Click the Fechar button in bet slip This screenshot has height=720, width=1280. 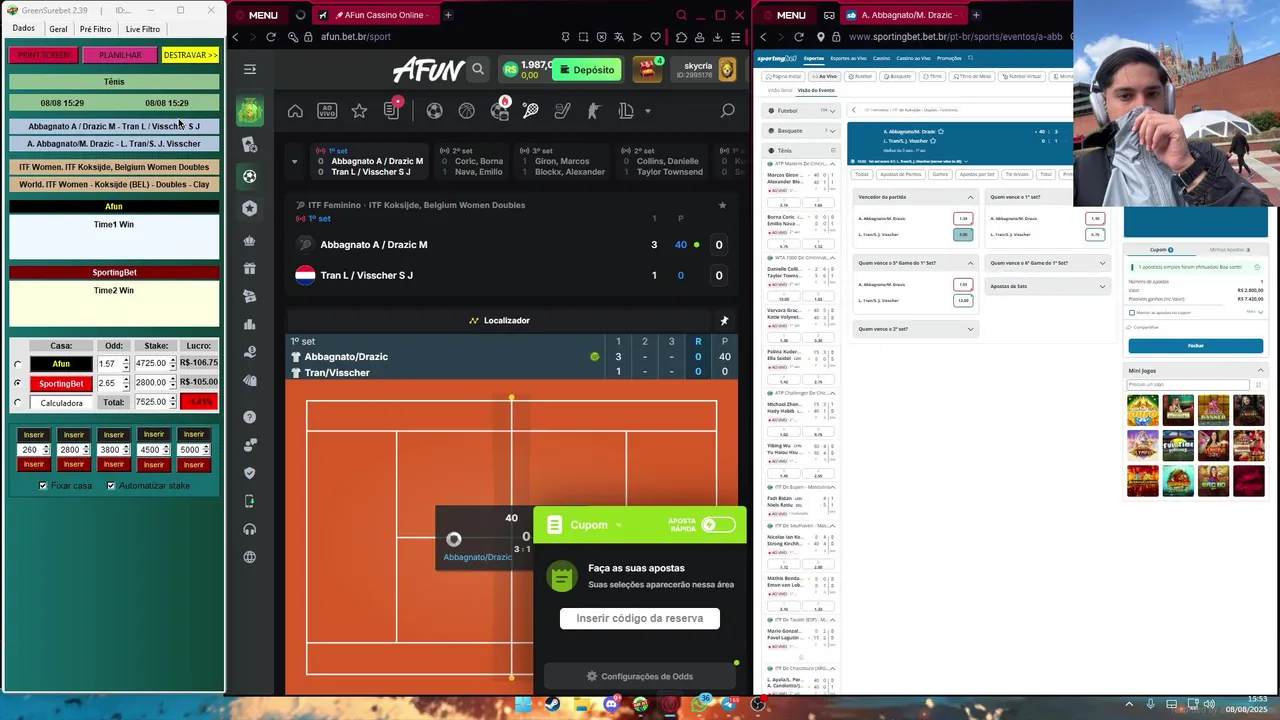[x=1196, y=346]
